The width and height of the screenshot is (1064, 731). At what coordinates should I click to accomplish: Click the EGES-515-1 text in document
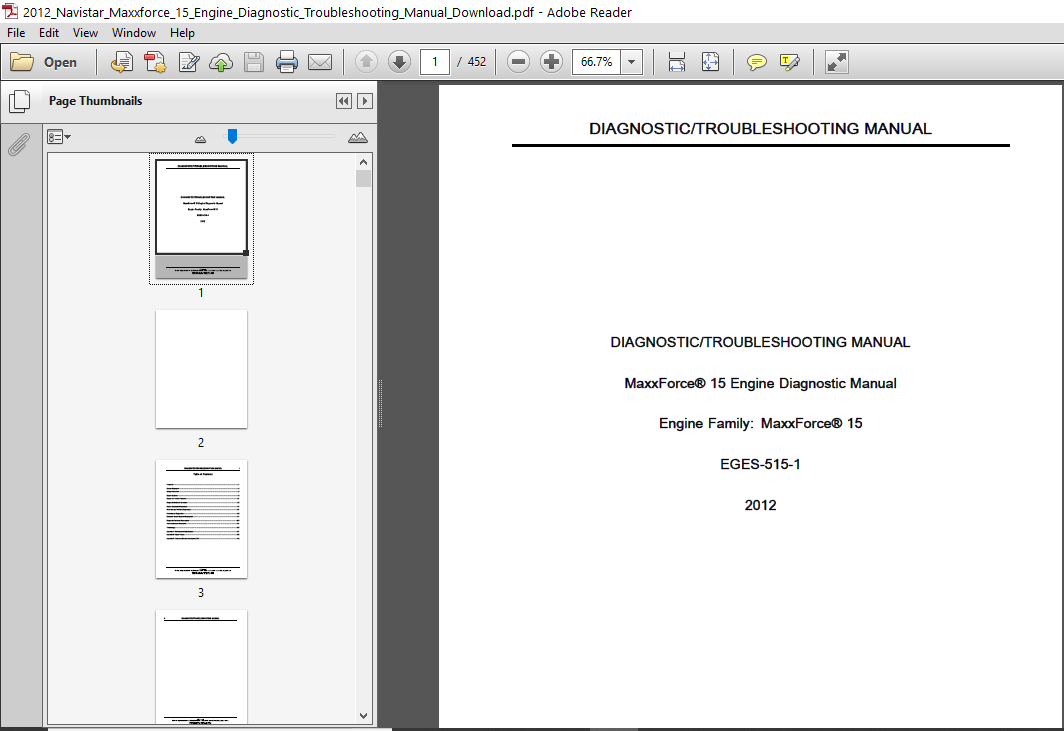click(760, 464)
